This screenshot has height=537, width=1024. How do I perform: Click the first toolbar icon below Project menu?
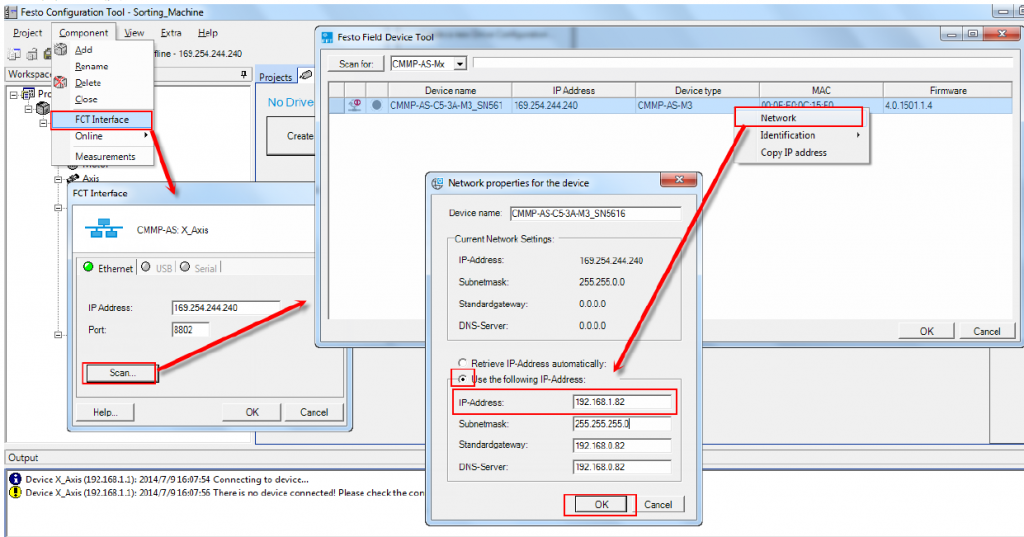14,54
